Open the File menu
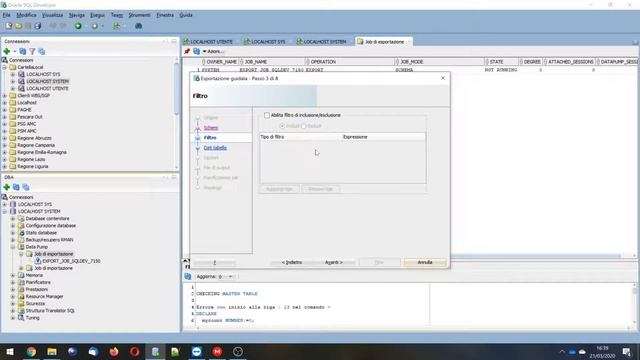640x360 pixels. tap(7, 15)
